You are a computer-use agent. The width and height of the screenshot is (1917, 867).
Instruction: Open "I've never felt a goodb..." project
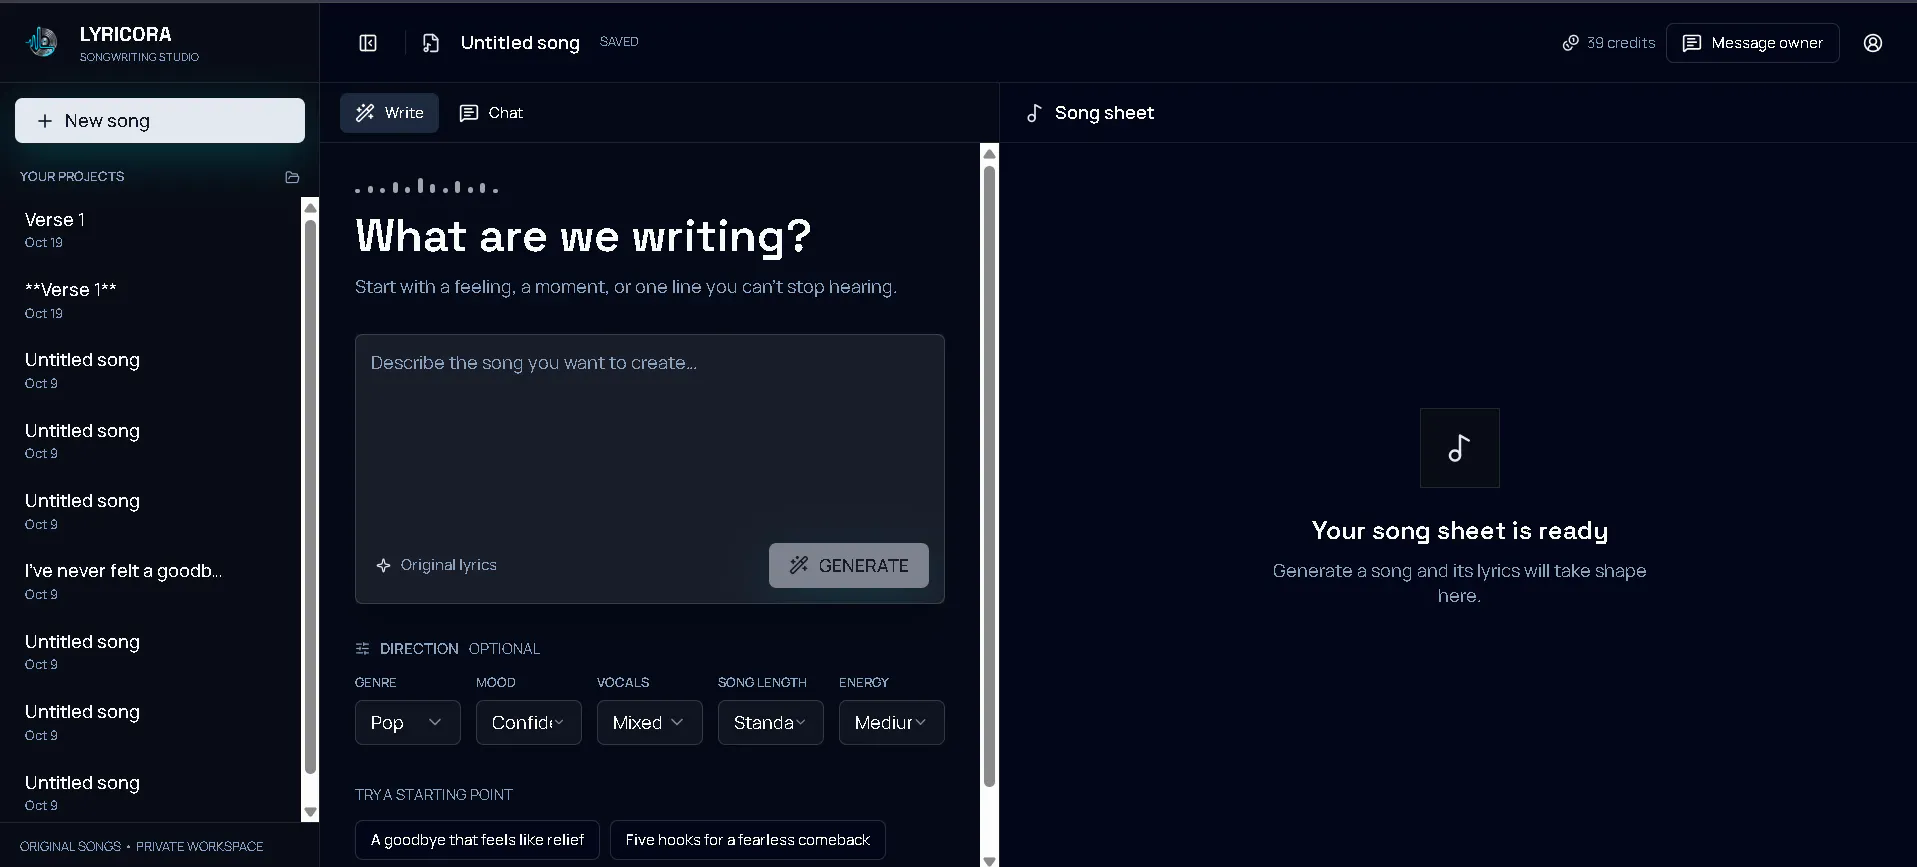[150, 581]
